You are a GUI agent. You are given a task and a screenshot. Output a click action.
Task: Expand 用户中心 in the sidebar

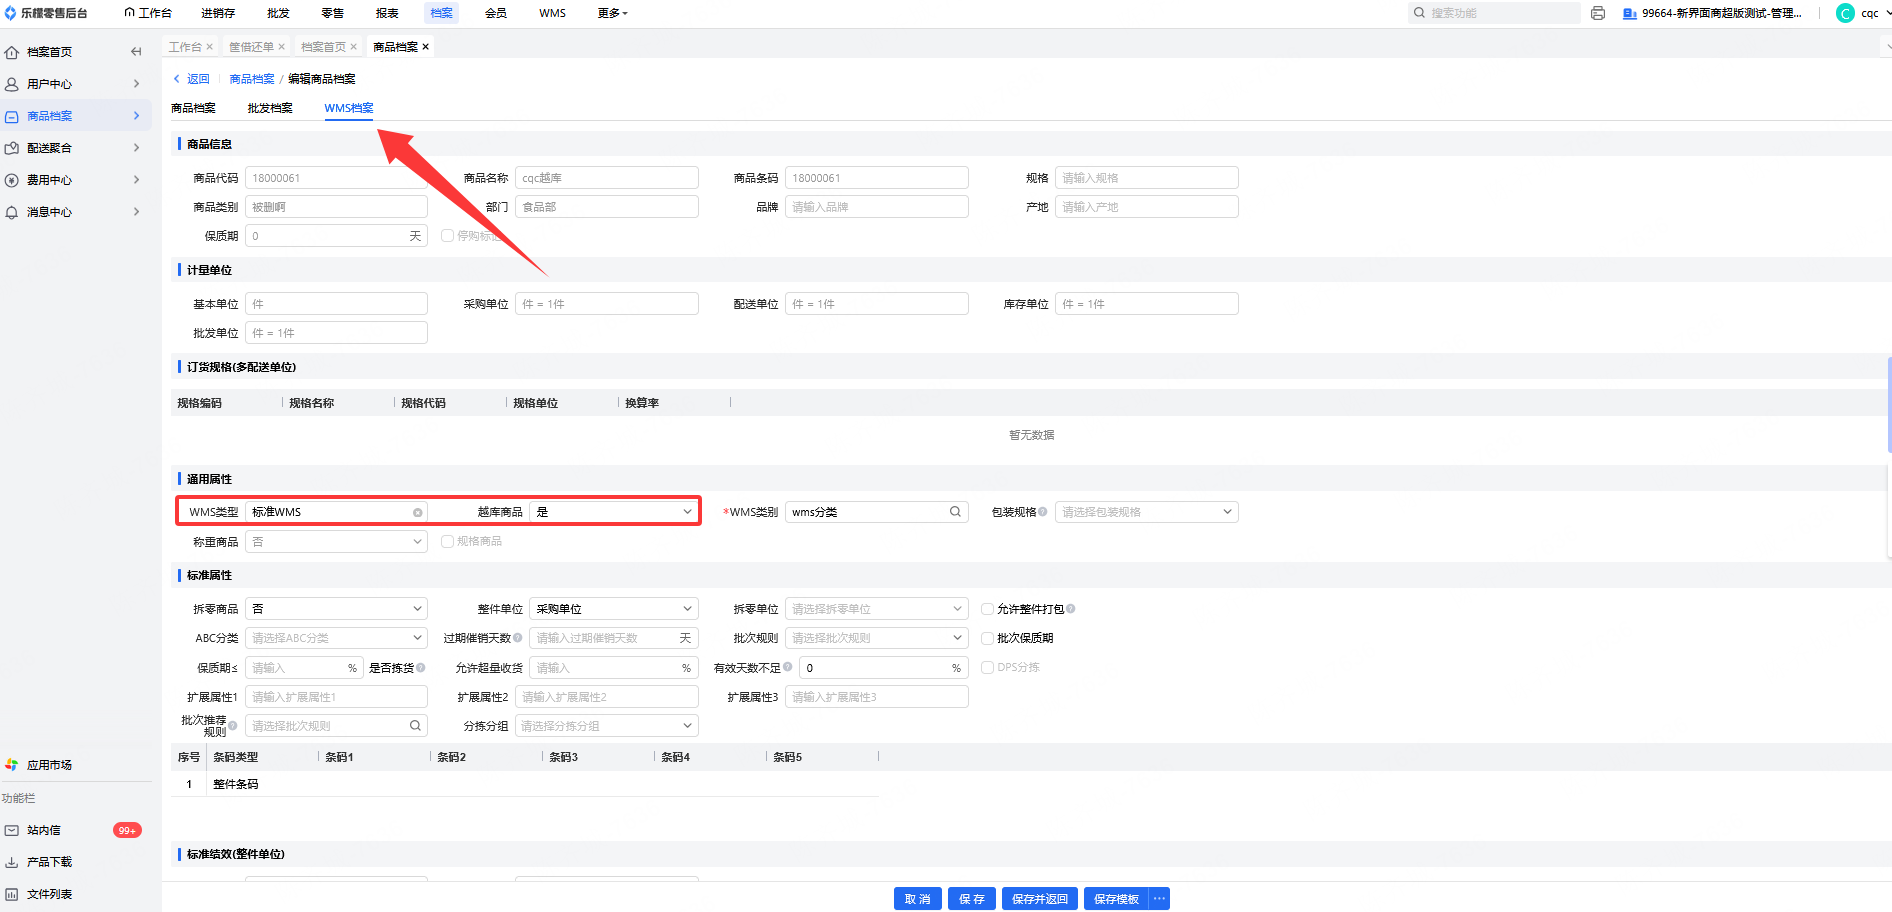[x=137, y=84]
